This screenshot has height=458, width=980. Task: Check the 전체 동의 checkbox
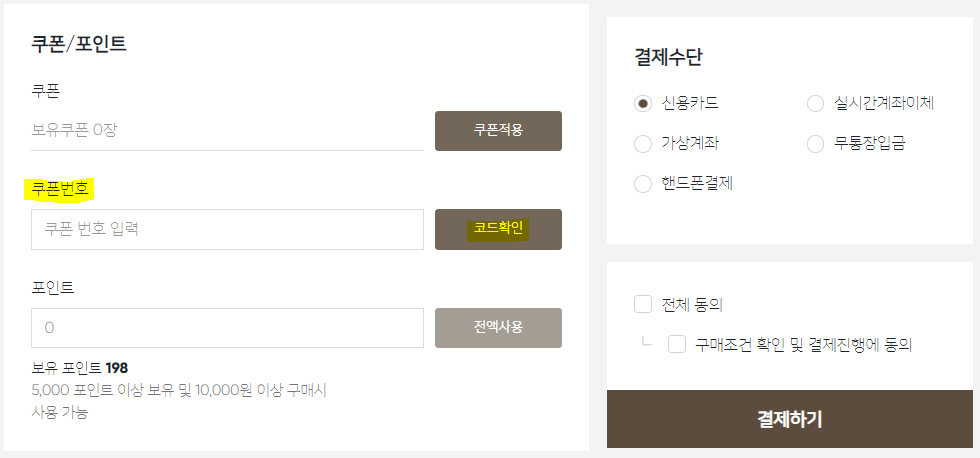click(642, 304)
